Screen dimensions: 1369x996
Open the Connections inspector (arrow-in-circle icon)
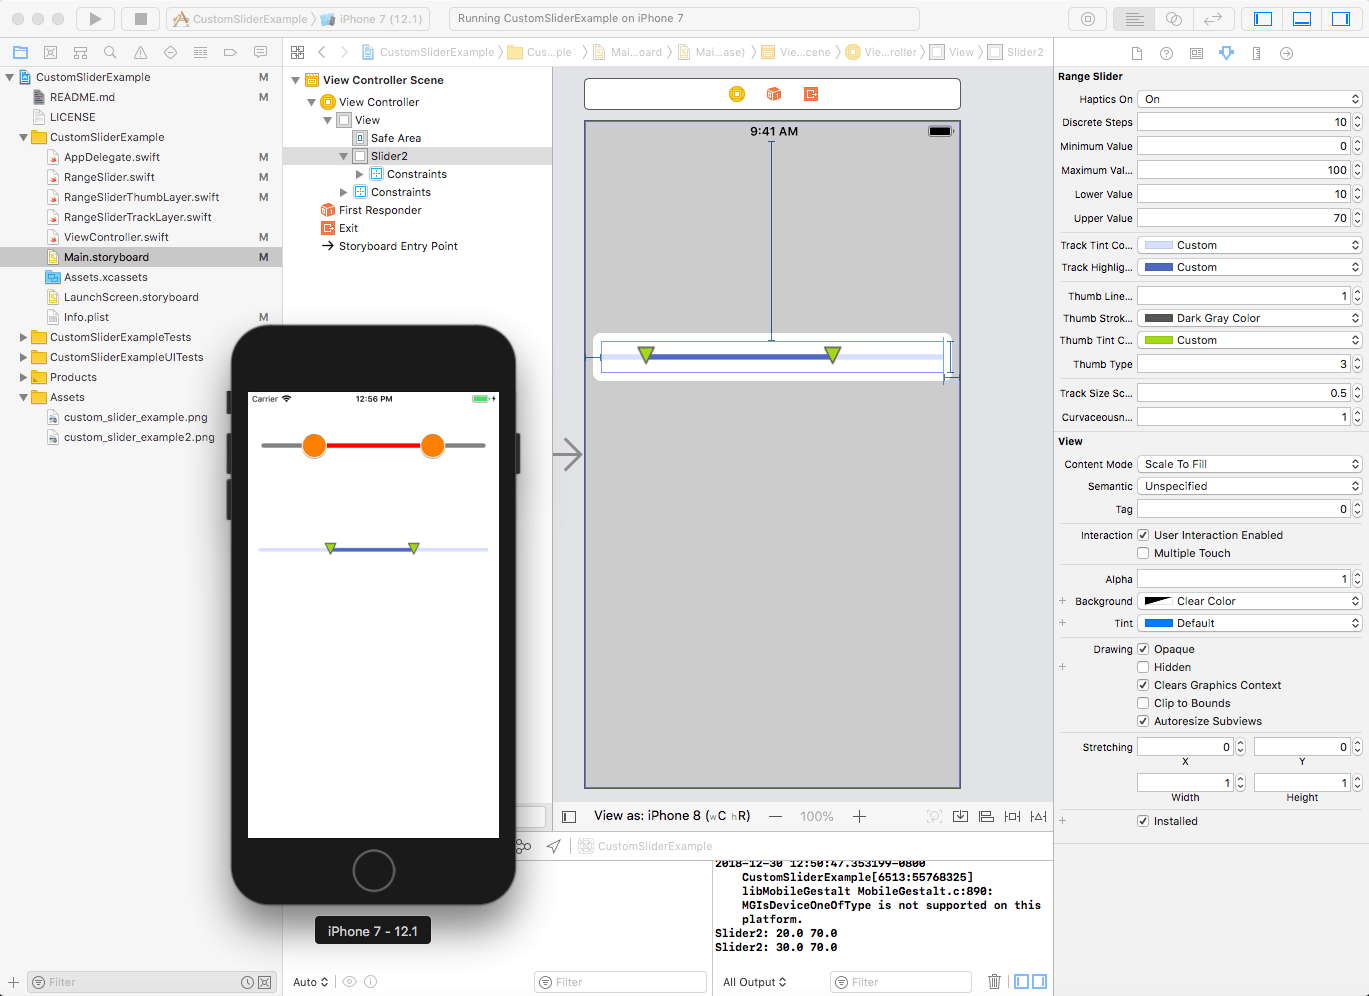pyautogui.click(x=1287, y=53)
